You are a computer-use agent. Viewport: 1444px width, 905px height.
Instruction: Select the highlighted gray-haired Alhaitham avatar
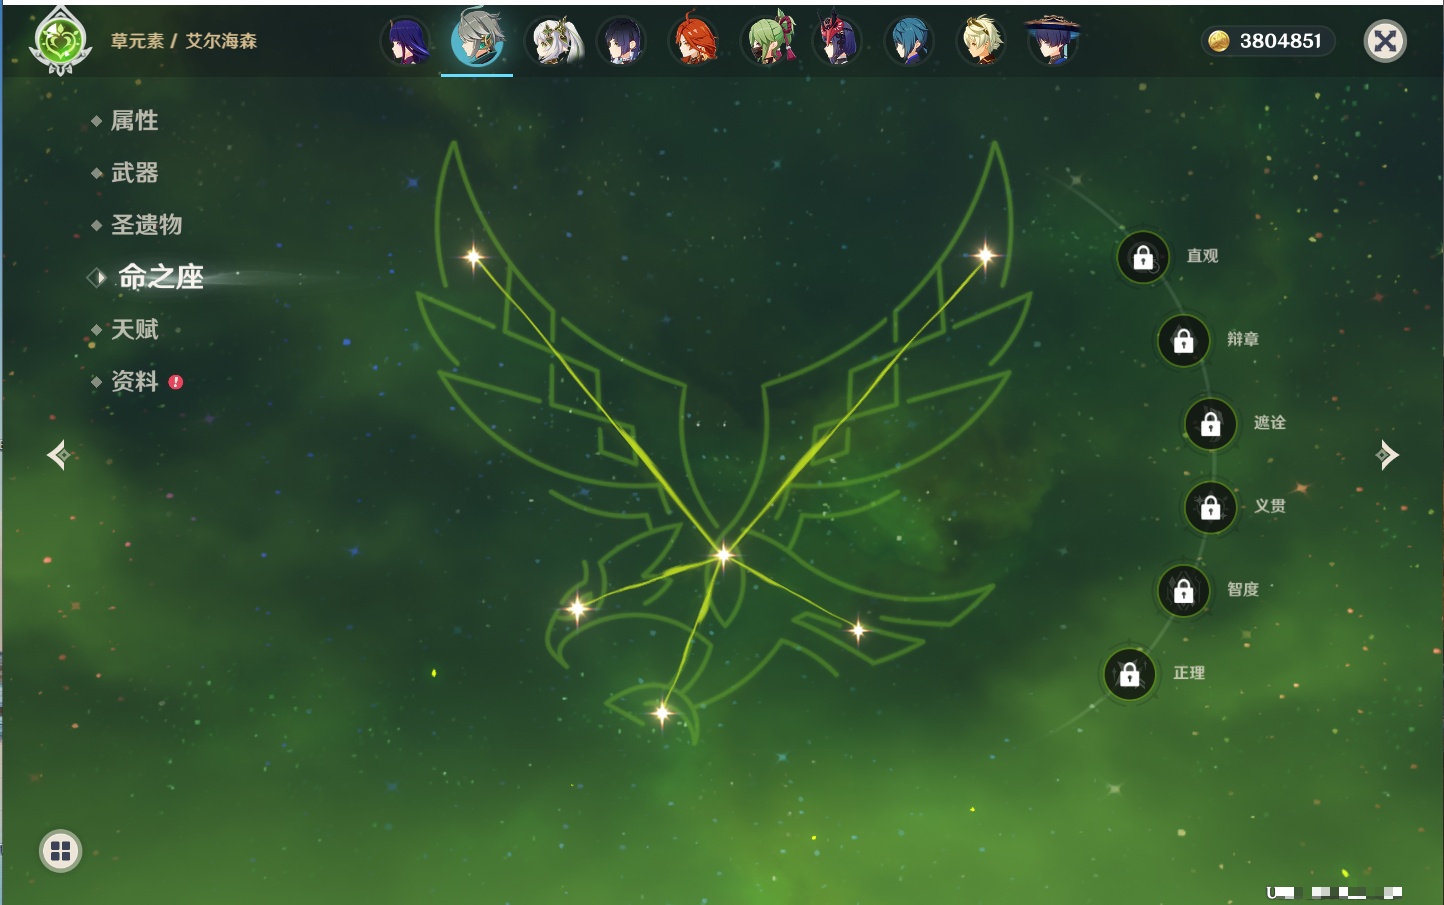[477, 40]
